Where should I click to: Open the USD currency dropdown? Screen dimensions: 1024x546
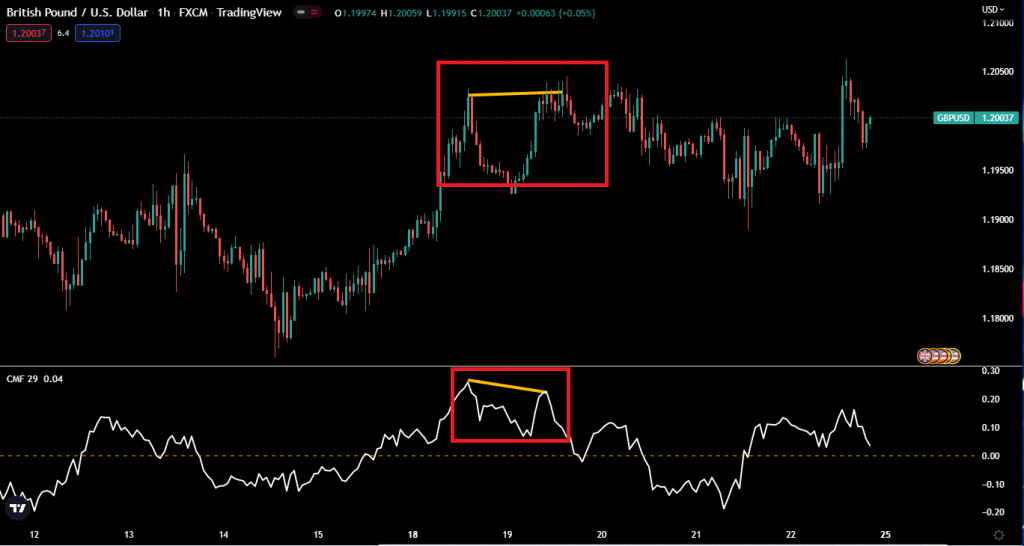tap(995, 9)
